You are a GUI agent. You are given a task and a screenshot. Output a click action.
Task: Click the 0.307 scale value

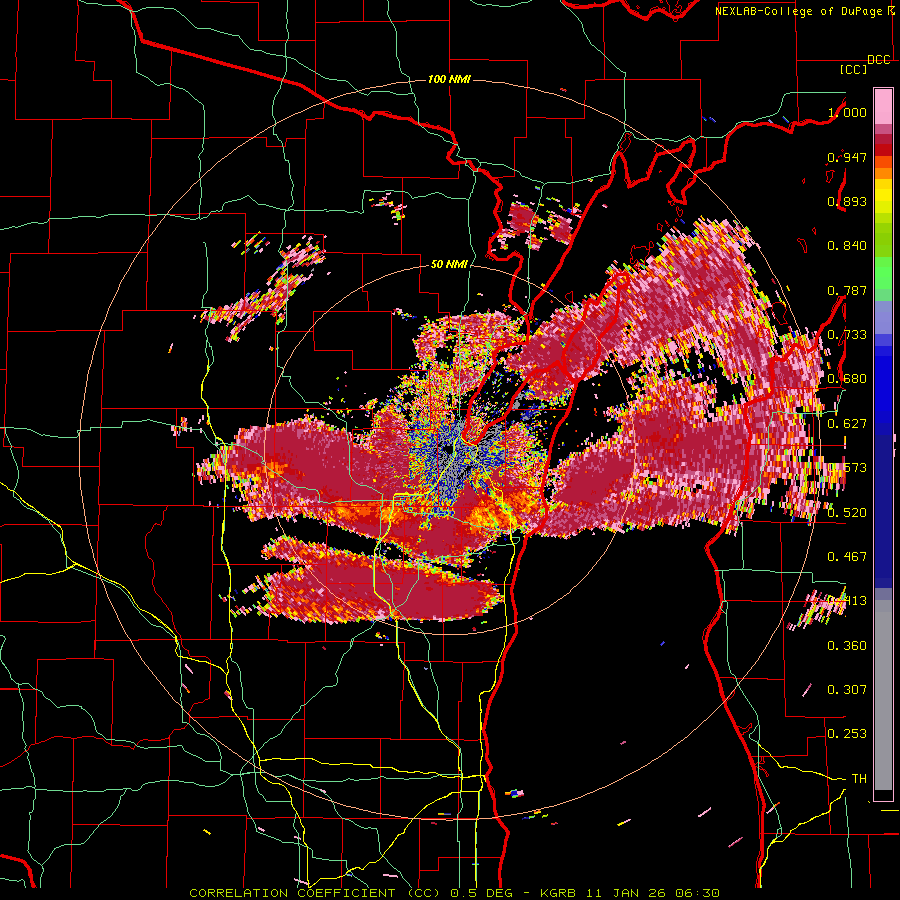[x=847, y=690]
